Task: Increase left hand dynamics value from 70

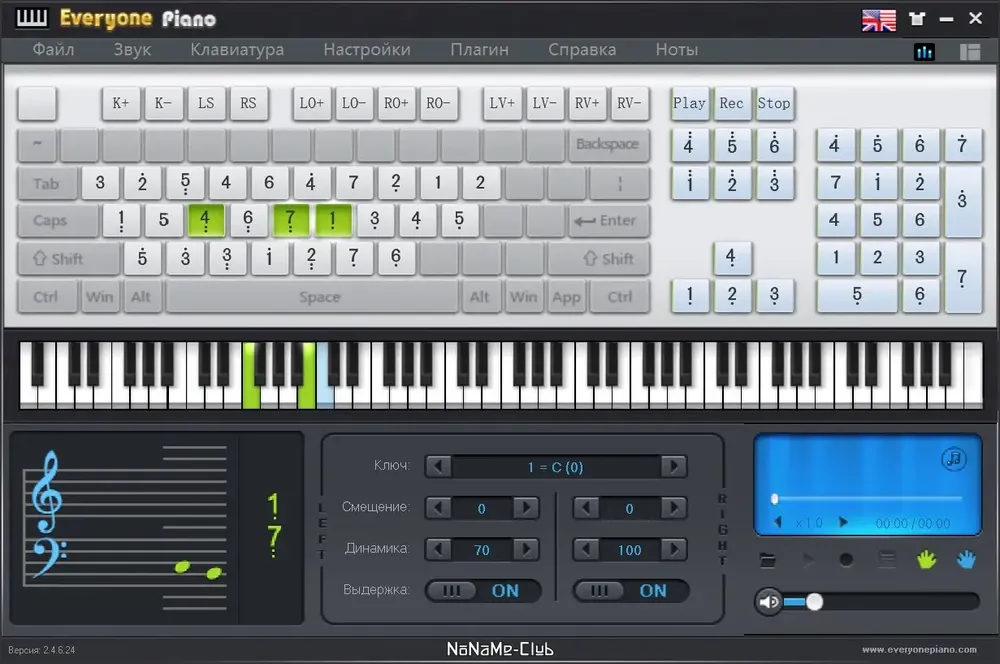Action: (526, 550)
